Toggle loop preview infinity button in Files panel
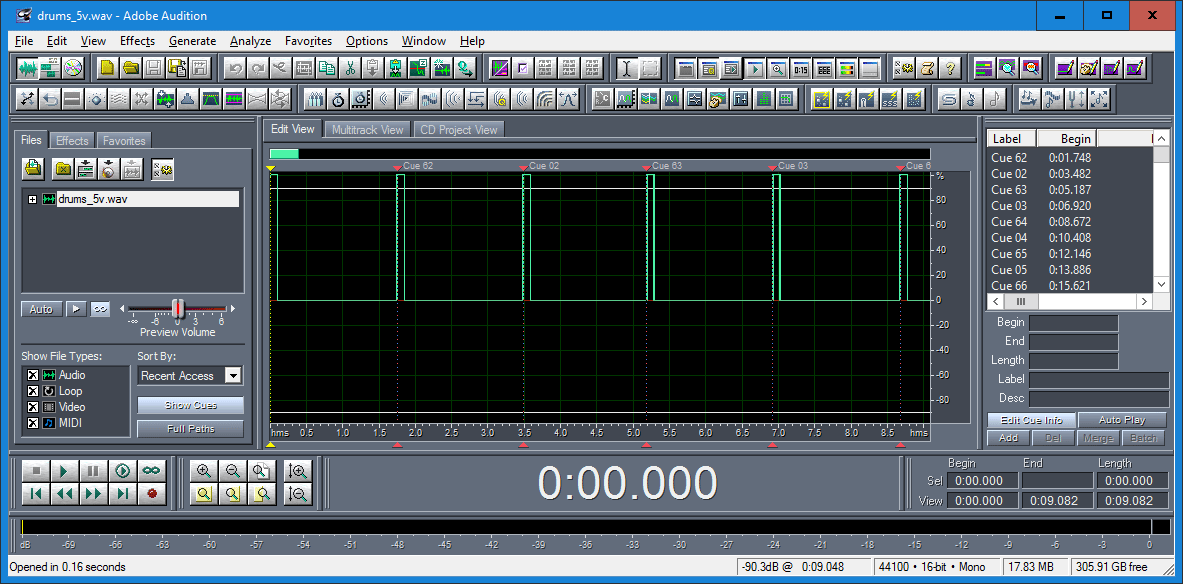 click(x=100, y=309)
